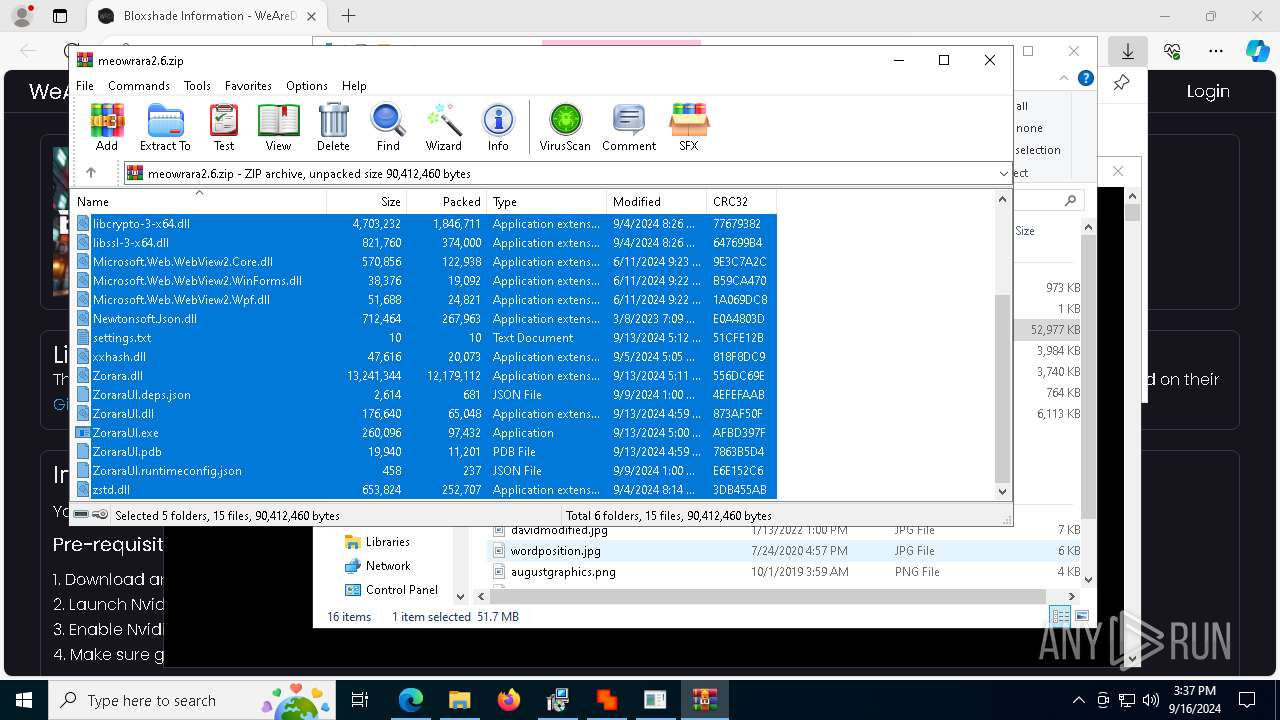1280x720 pixels.
Task: Open the Options menu
Action: tap(307, 86)
